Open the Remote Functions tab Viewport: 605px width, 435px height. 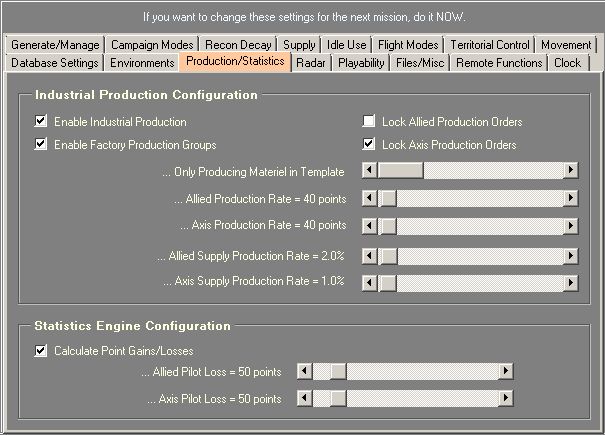click(499, 62)
